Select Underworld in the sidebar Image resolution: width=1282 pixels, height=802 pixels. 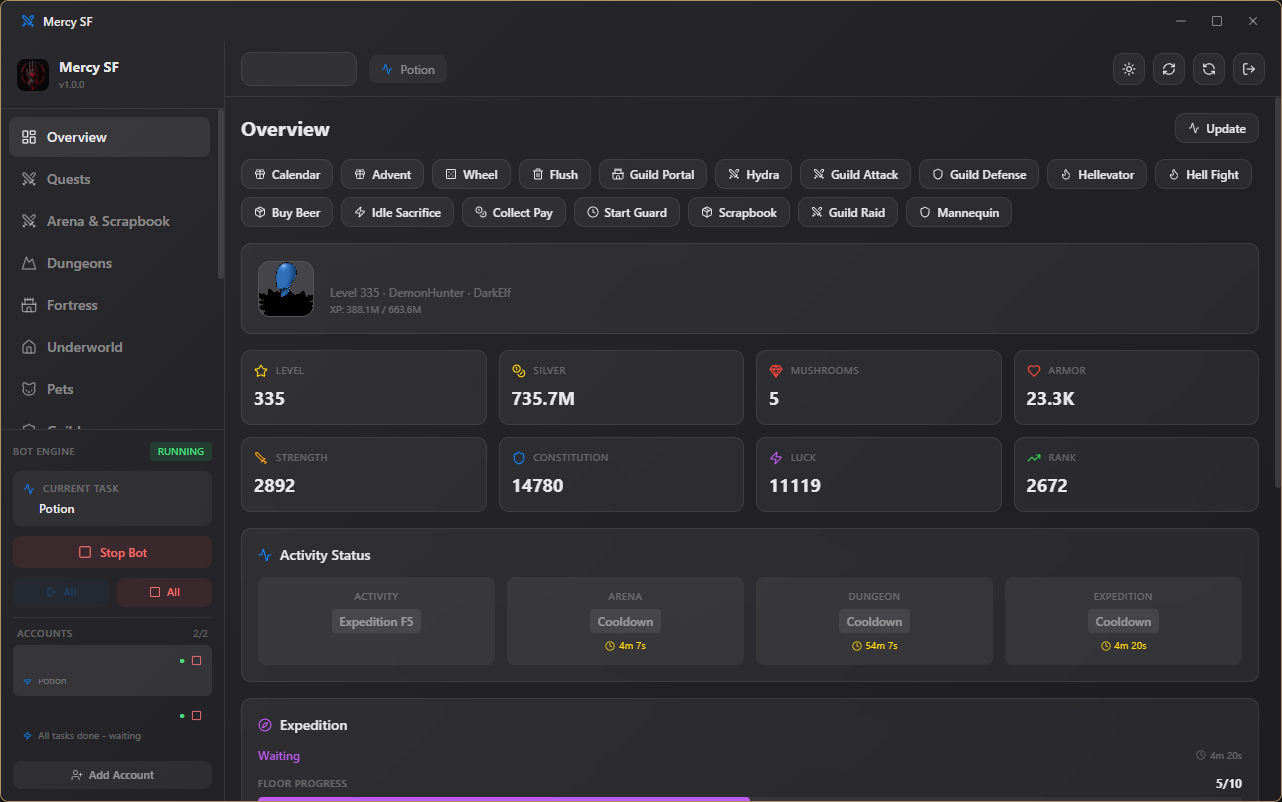click(110, 347)
